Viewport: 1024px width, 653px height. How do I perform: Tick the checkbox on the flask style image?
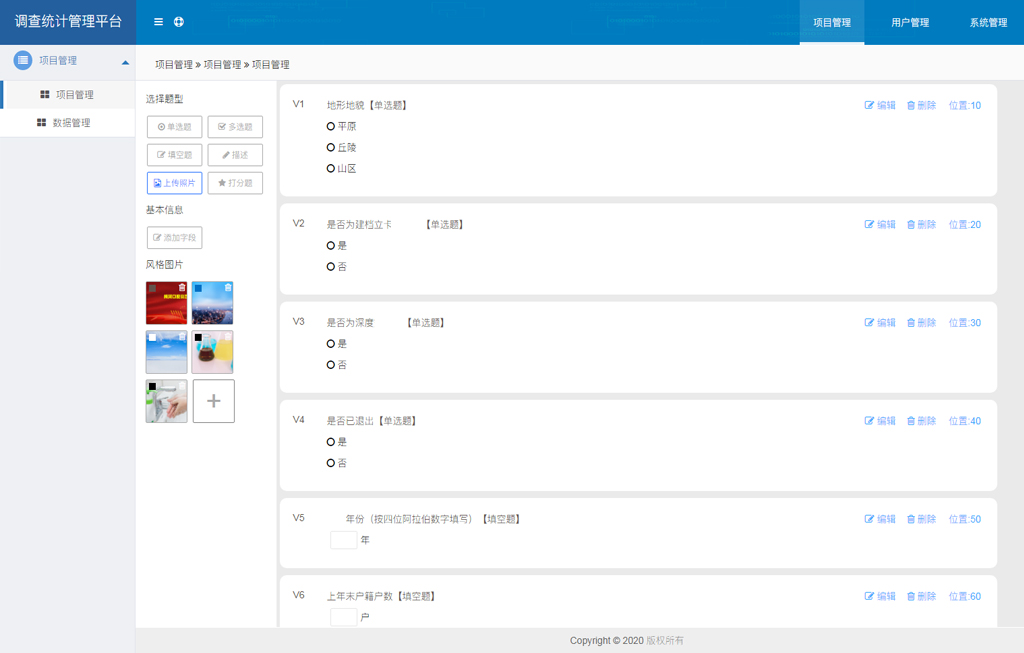click(x=198, y=338)
